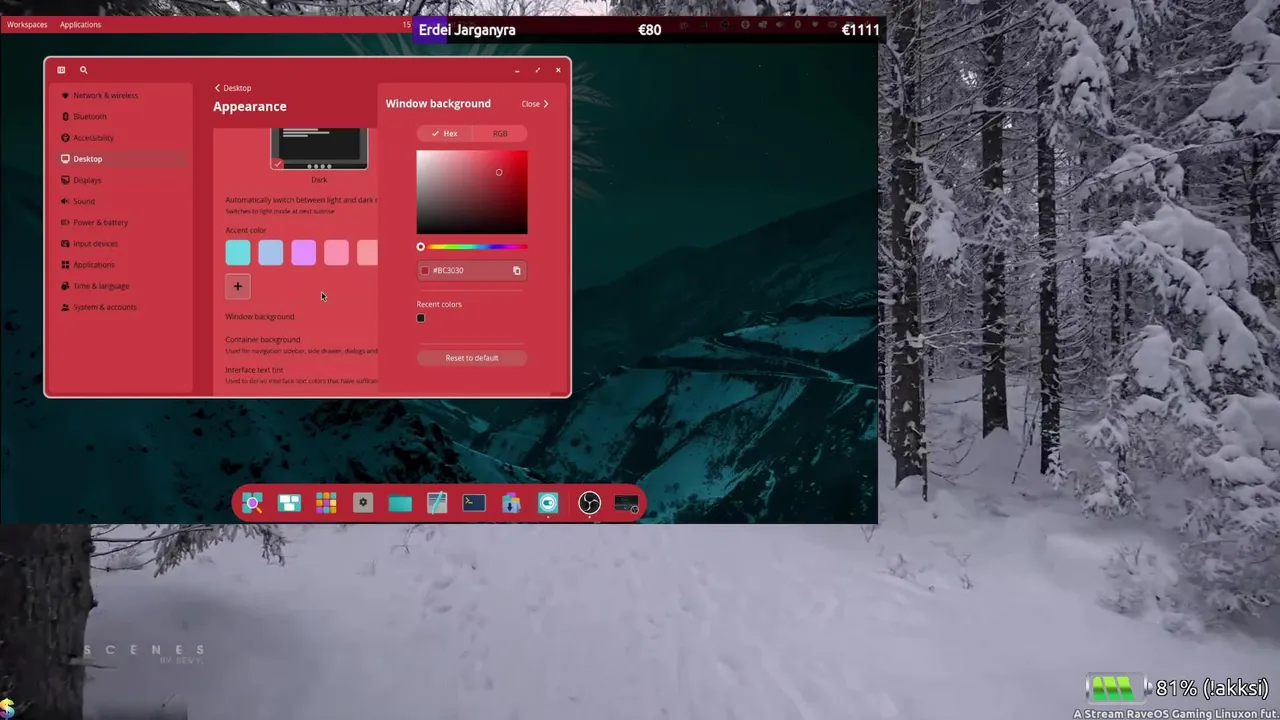The height and width of the screenshot is (720, 1280).
Task: Open the toggle-switch settings app dock icon
Action: pos(548,503)
